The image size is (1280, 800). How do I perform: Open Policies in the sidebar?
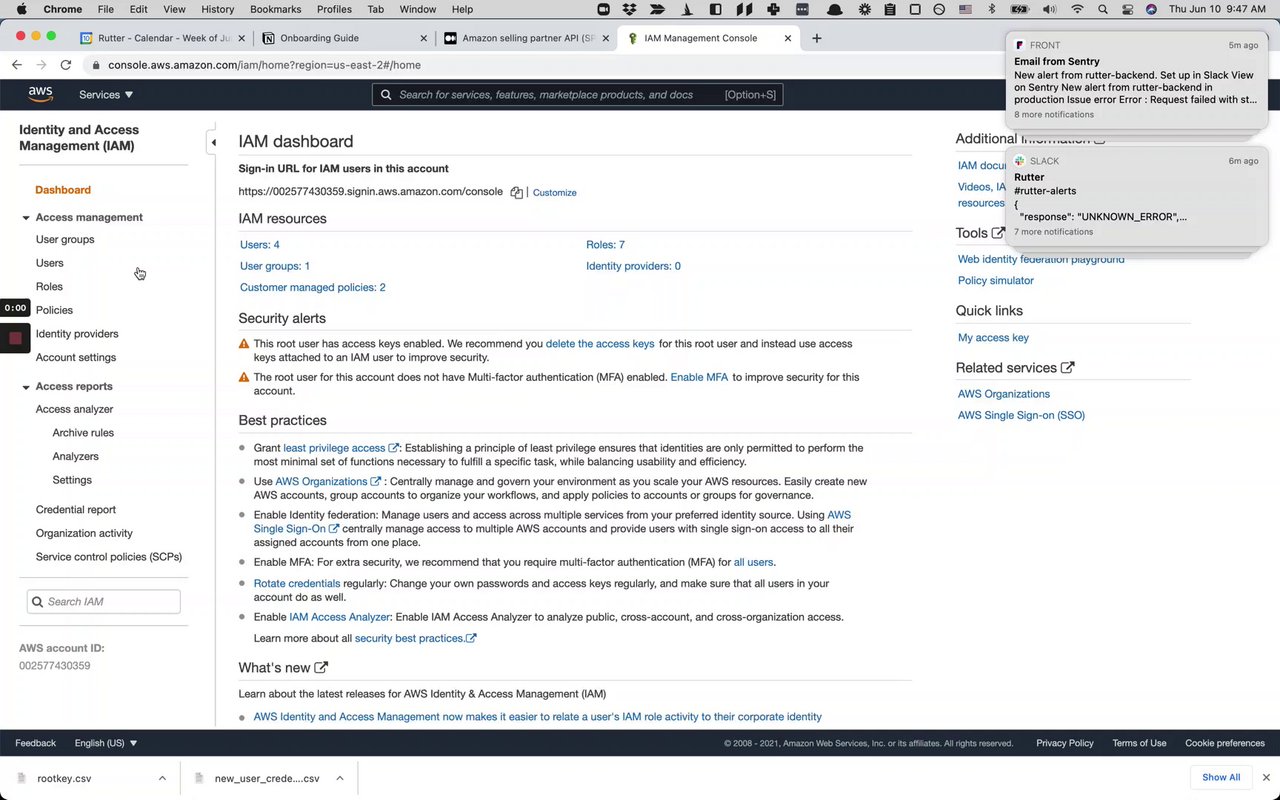[x=54, y=310]
